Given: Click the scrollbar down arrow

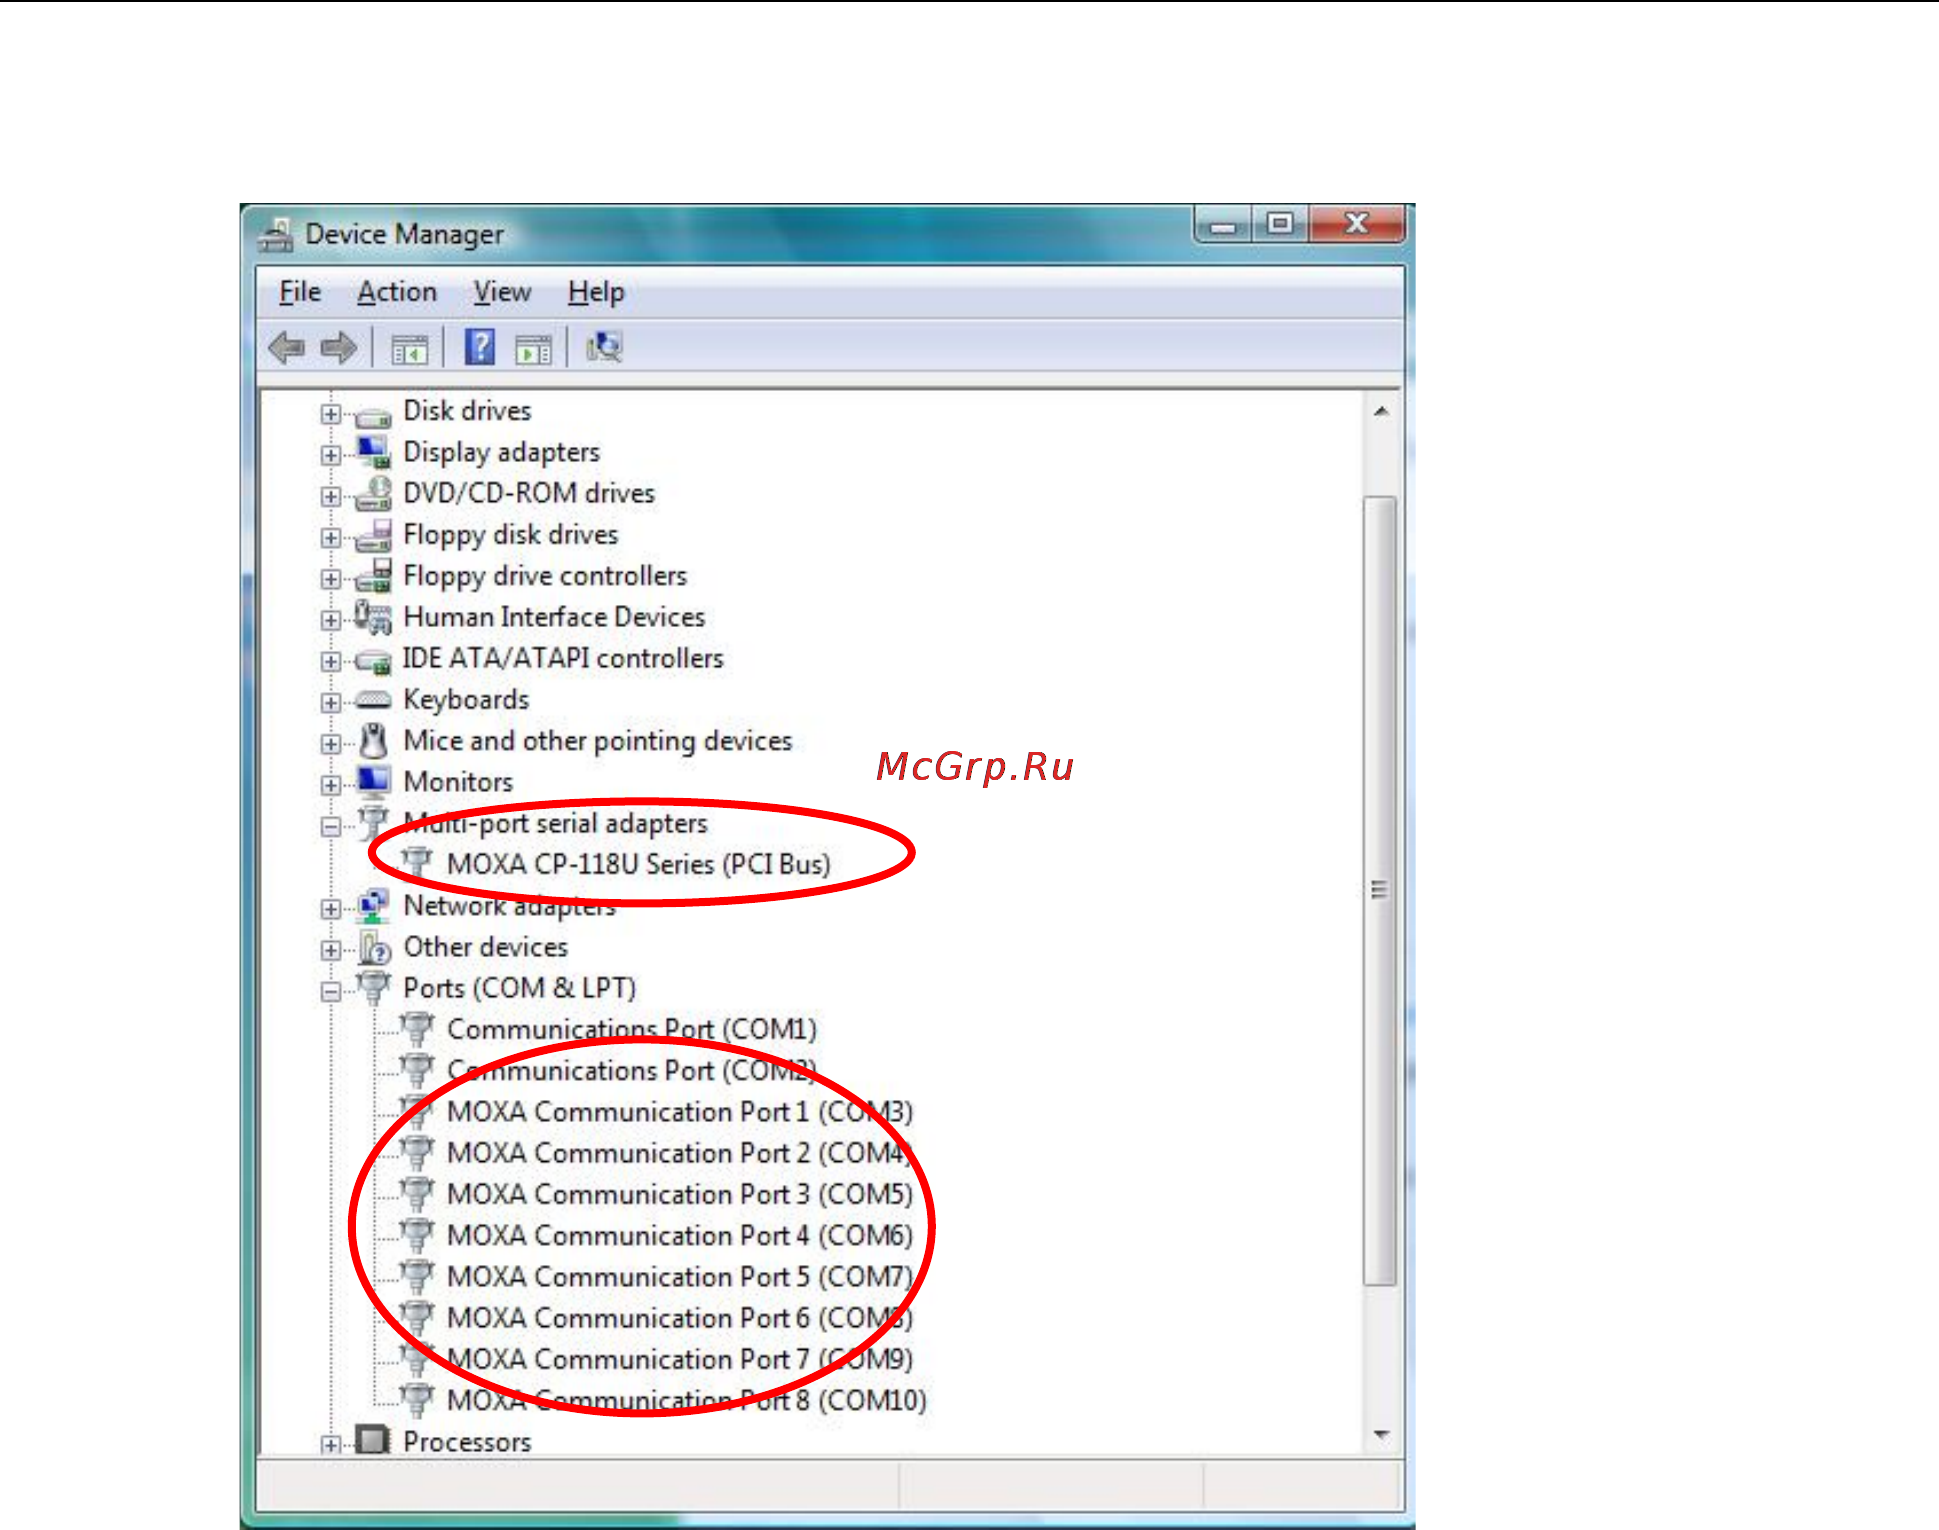Looking at the screenshot, I should (1381, 1435).
